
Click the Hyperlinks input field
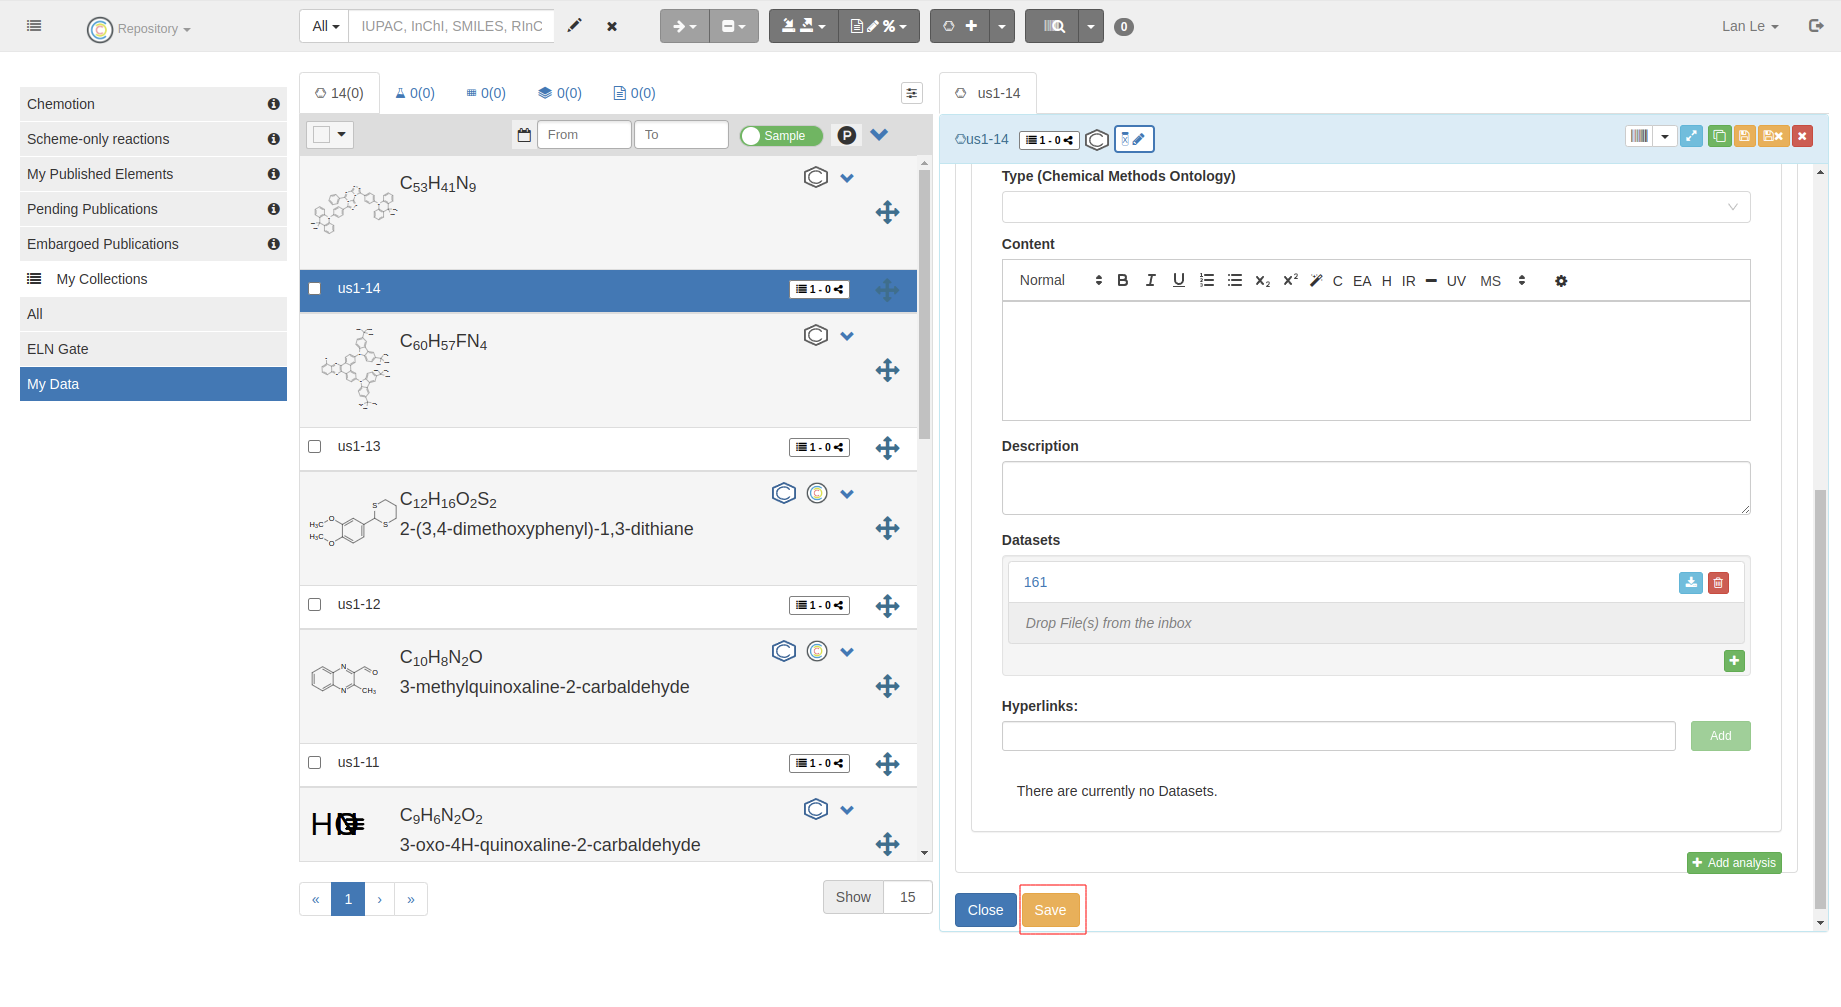(1338, 736)
